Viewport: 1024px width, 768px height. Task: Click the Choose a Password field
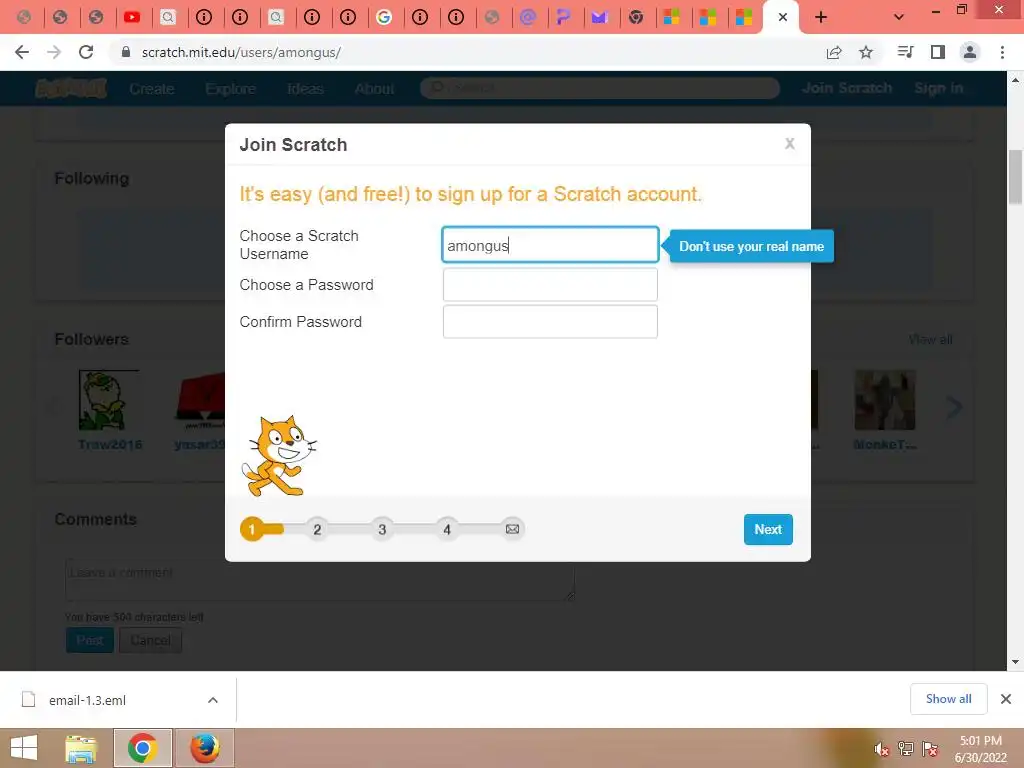point(550,285)
